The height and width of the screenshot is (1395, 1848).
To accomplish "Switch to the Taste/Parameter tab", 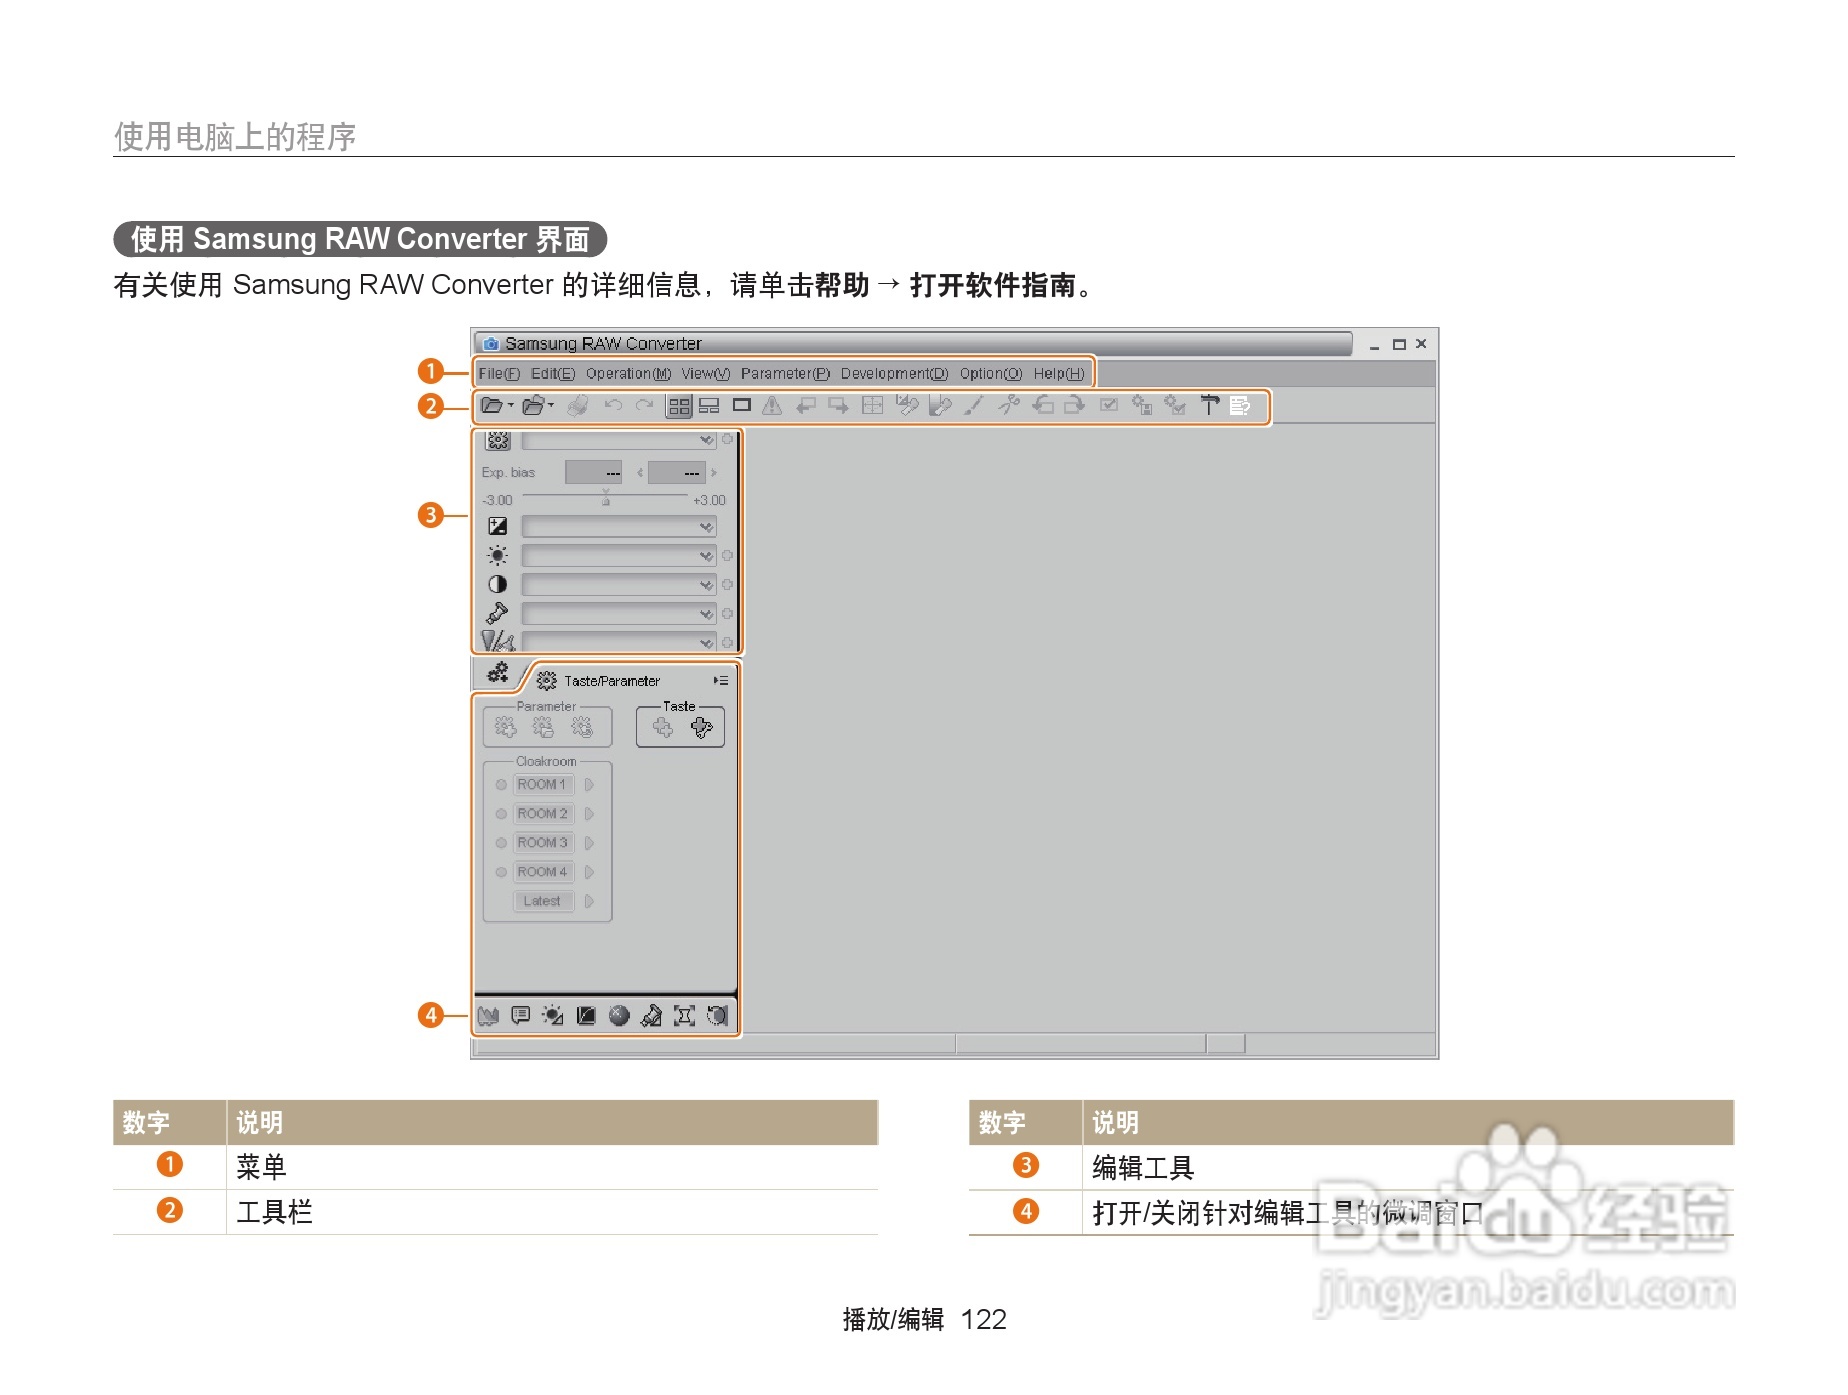I will (x=600, y=681).
